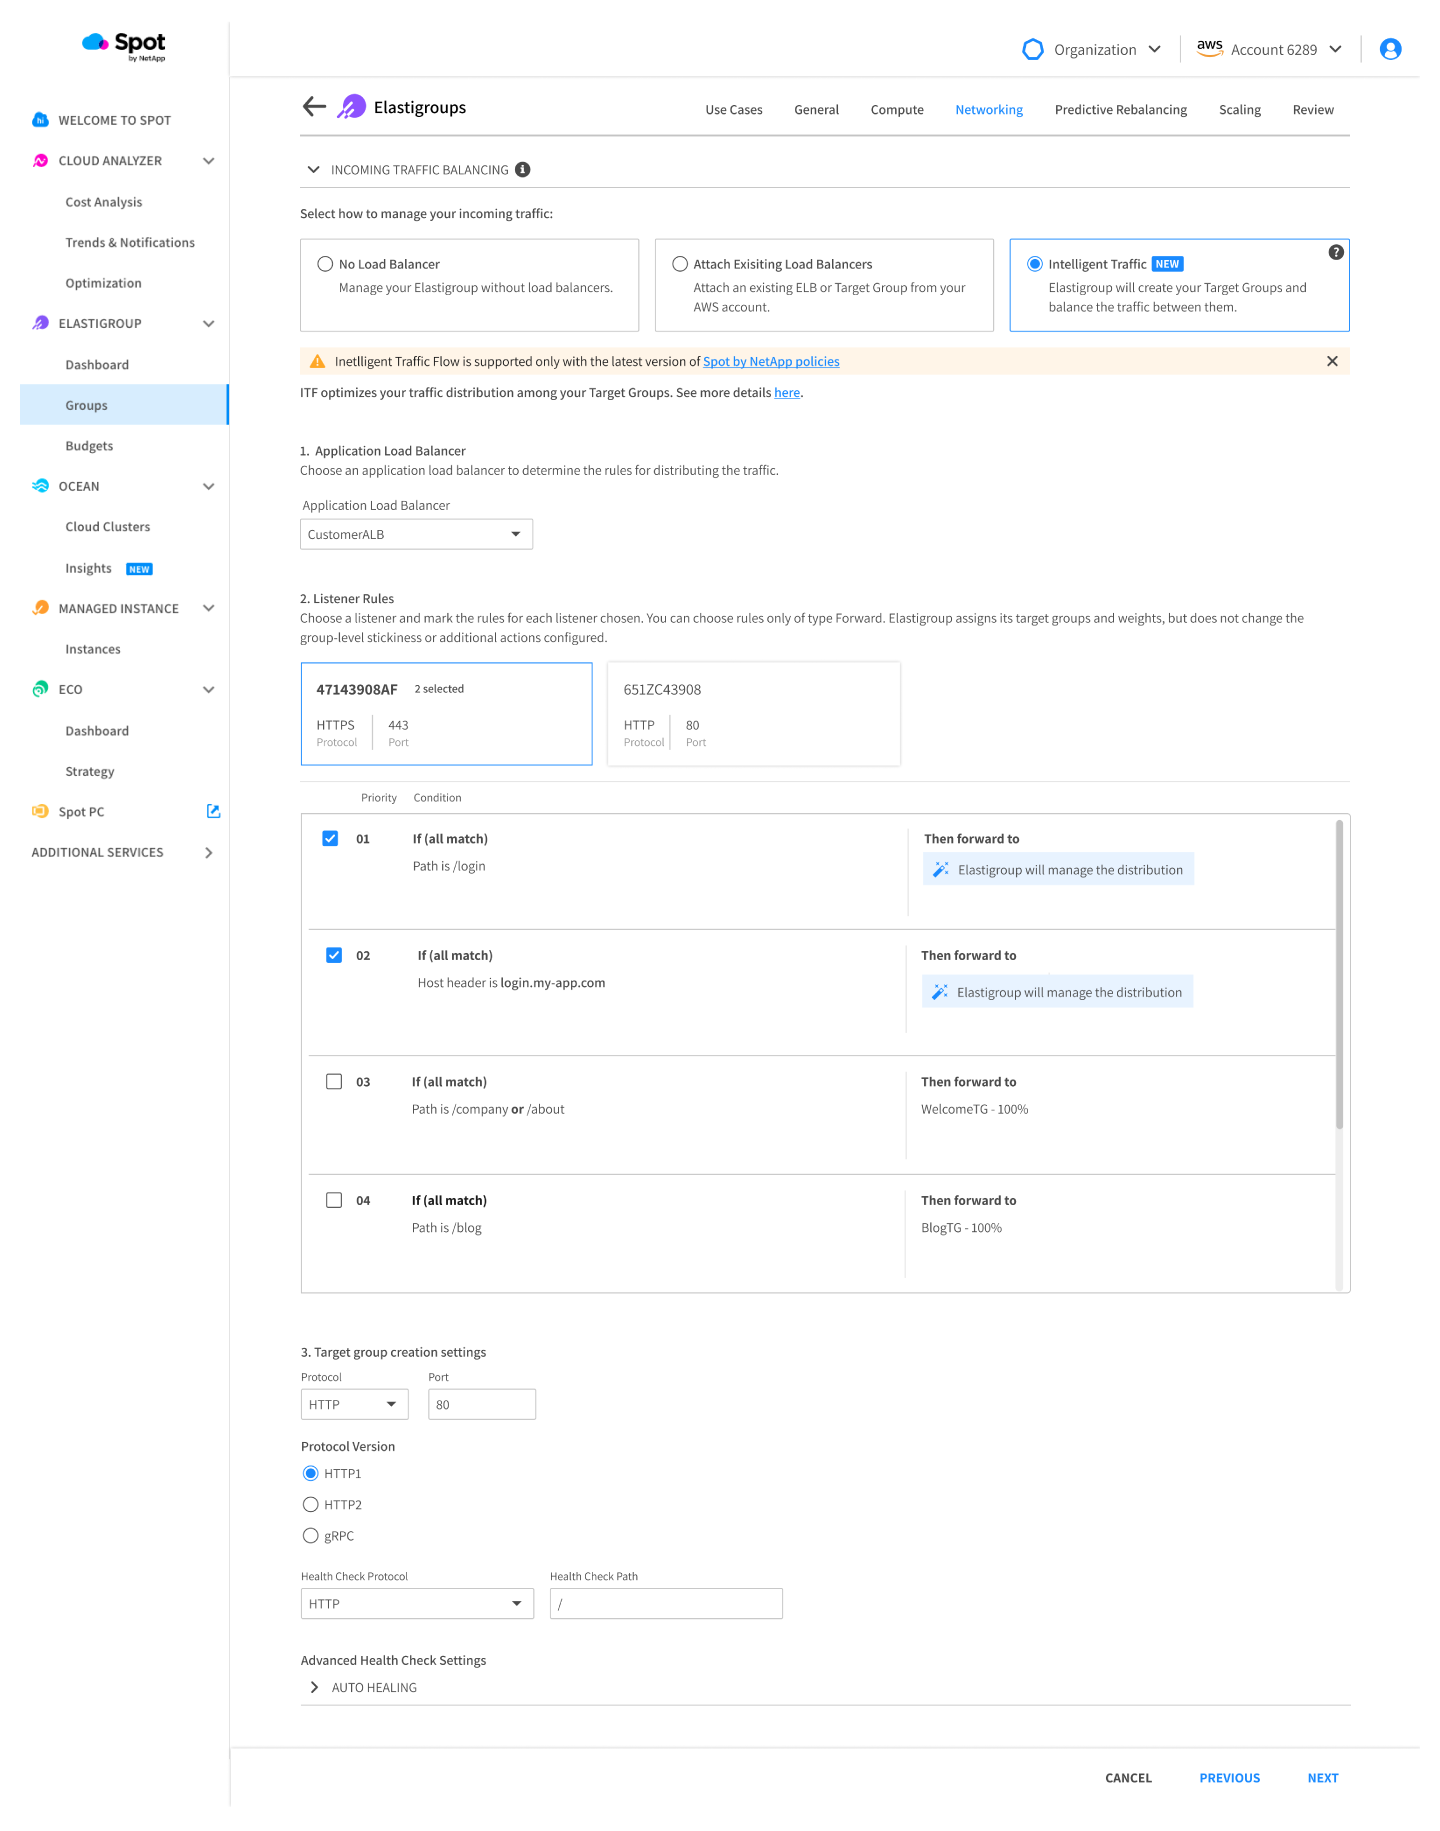The image size is (1440, 1831).
Task: Click the back arrow next to Elastigroups
Action: tap(314, 107)
